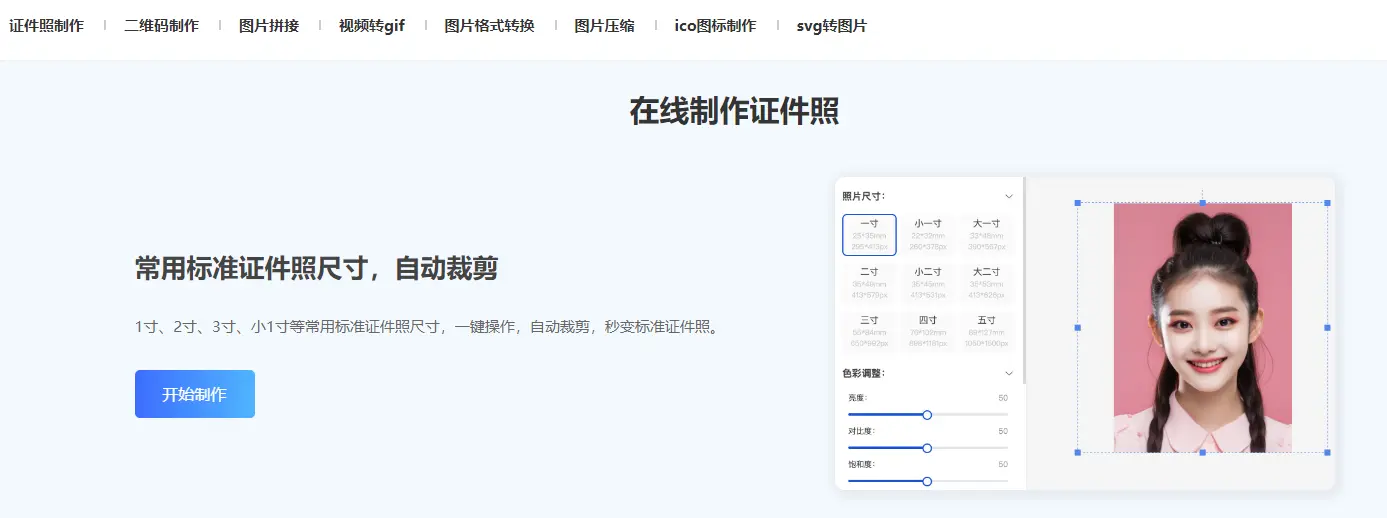Select the 三寸 size option
Viewport: 1387px width, 518px height.
tap(869, 331)
